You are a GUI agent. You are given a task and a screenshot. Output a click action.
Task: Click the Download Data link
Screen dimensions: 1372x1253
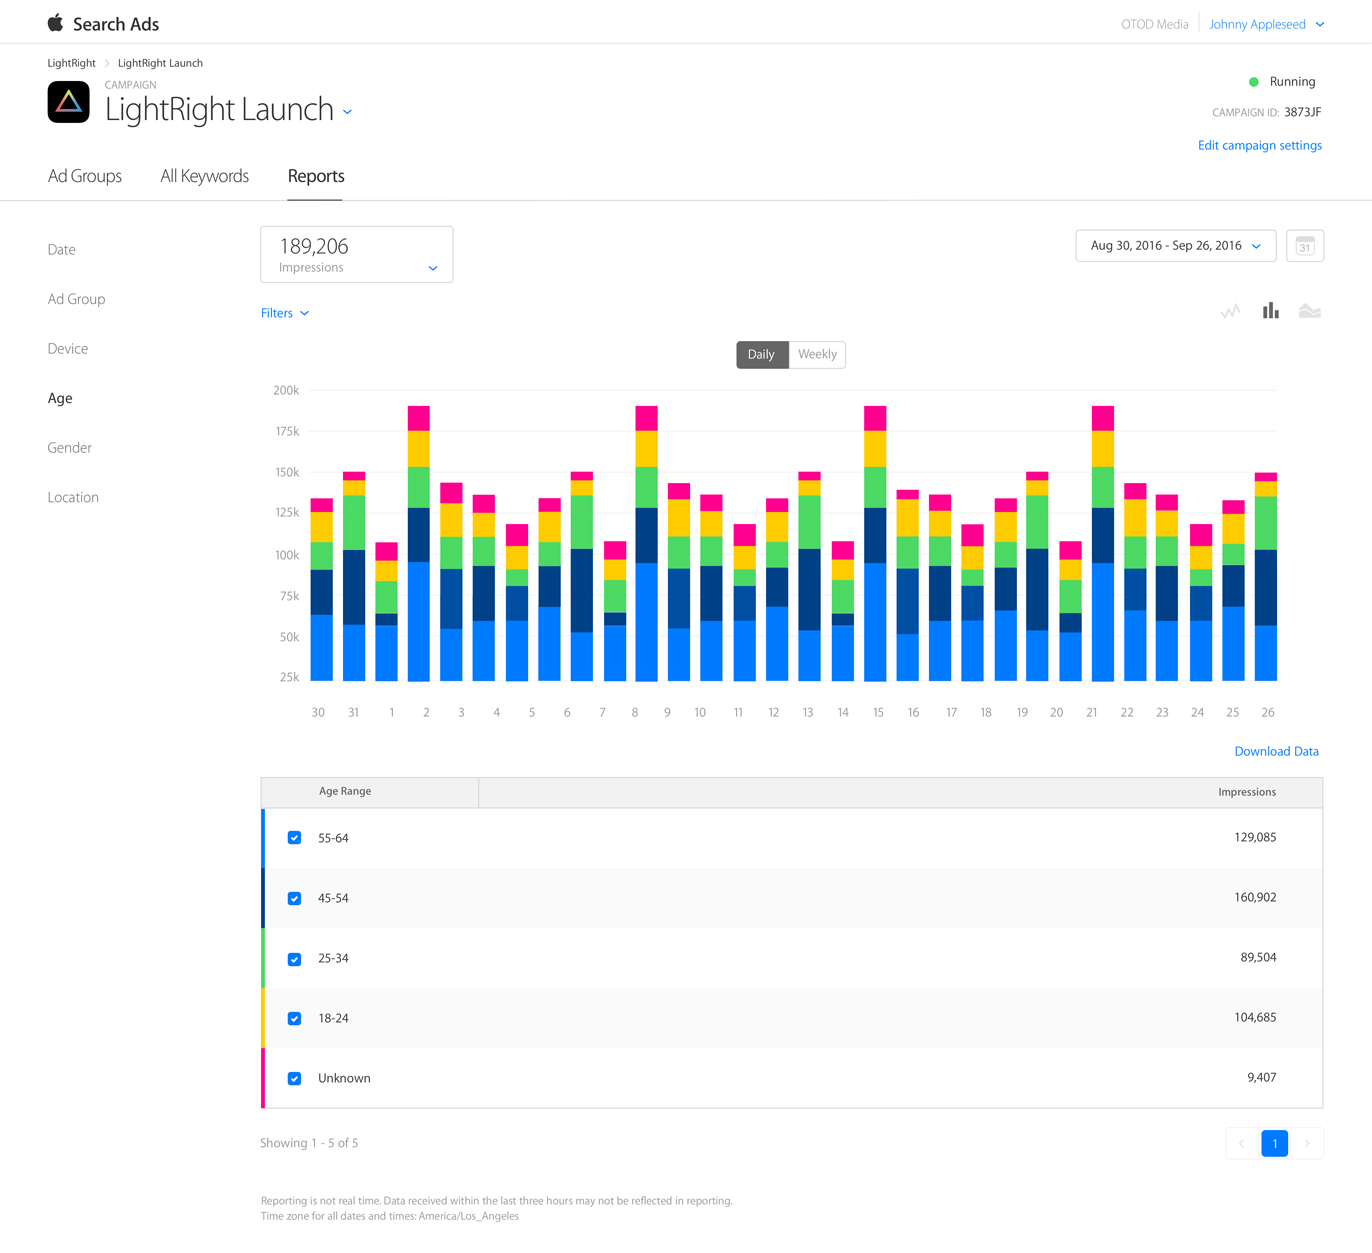(1276, 751)
